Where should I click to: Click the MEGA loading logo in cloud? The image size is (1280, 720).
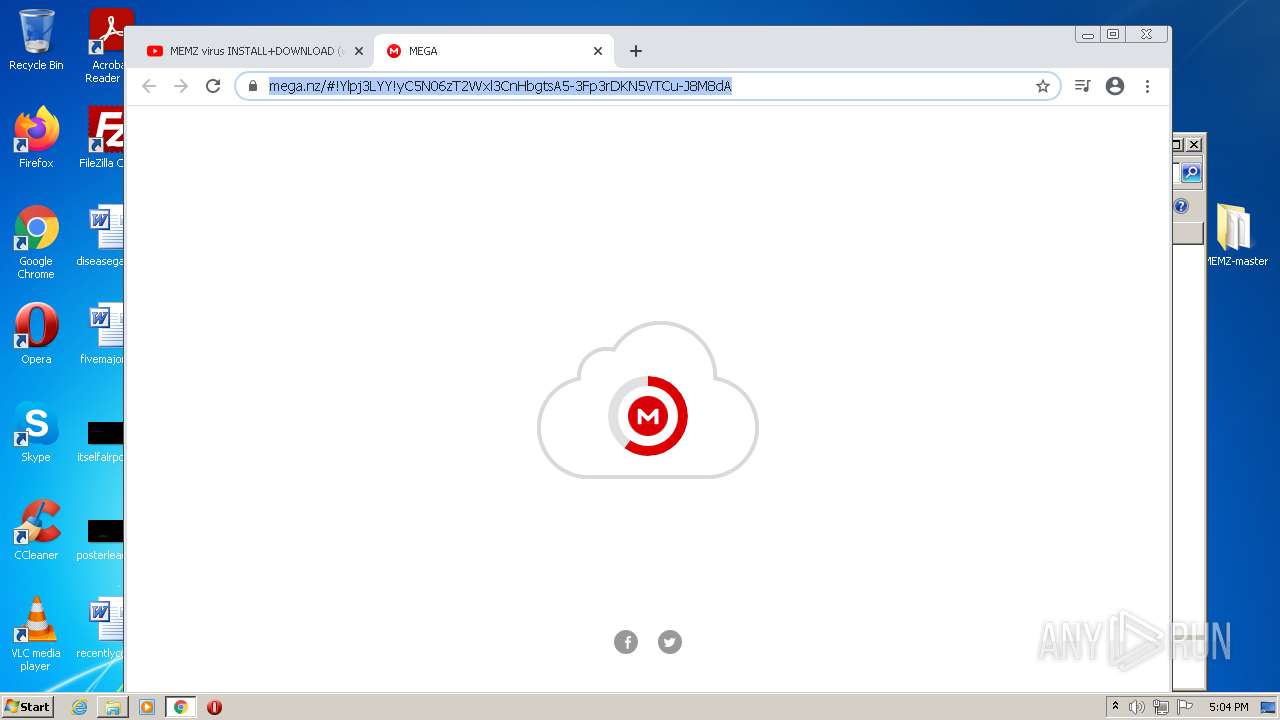point(648,400)
